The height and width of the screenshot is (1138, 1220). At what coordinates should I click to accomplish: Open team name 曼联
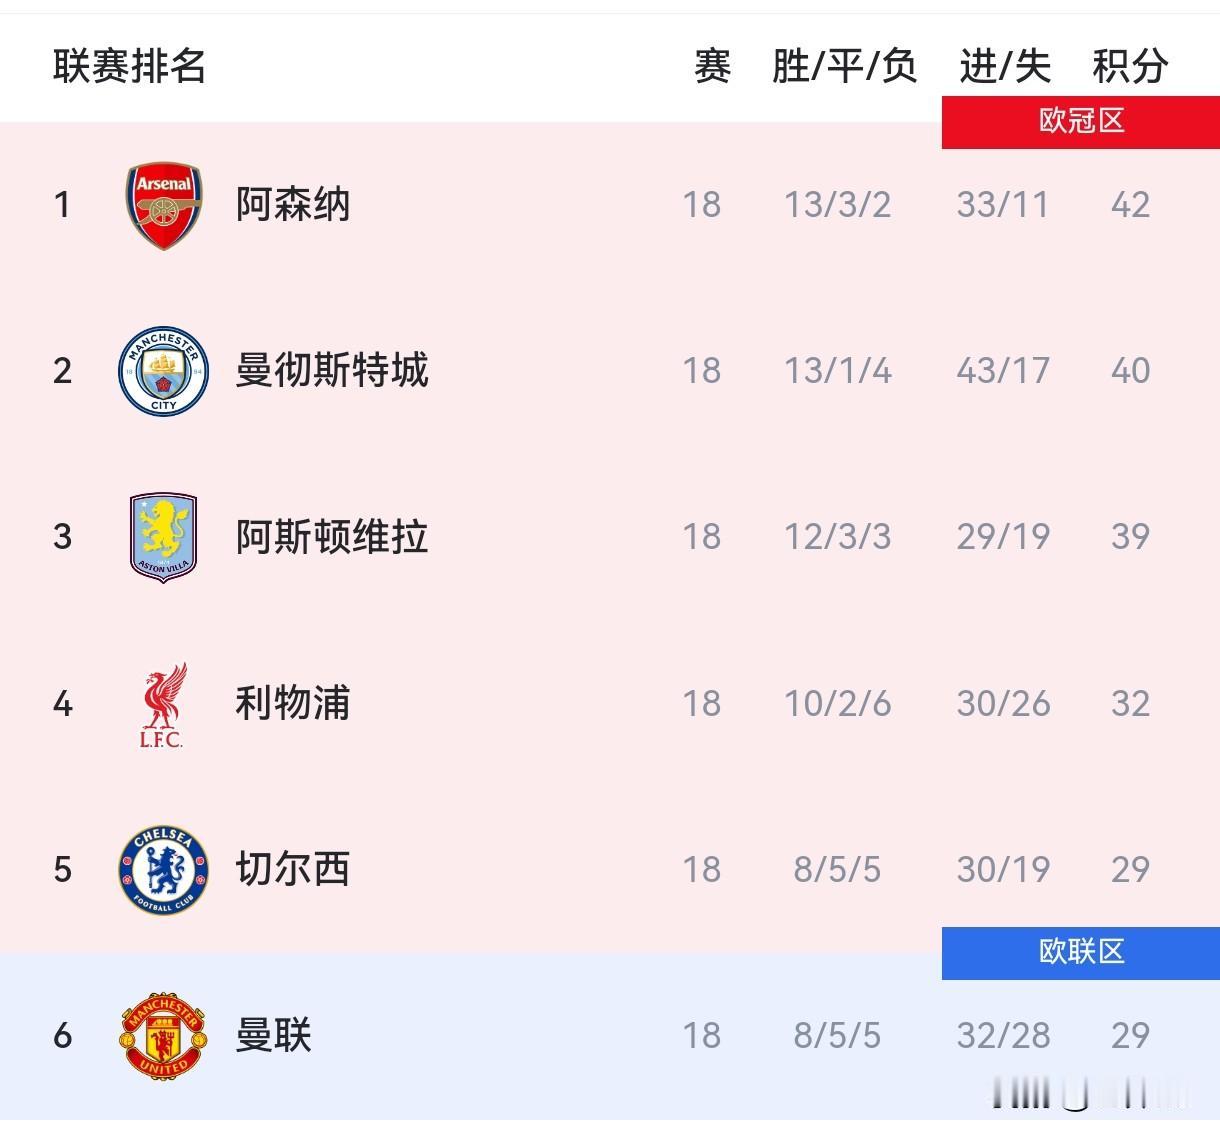pyautogui.click(x=274, y=1035)
